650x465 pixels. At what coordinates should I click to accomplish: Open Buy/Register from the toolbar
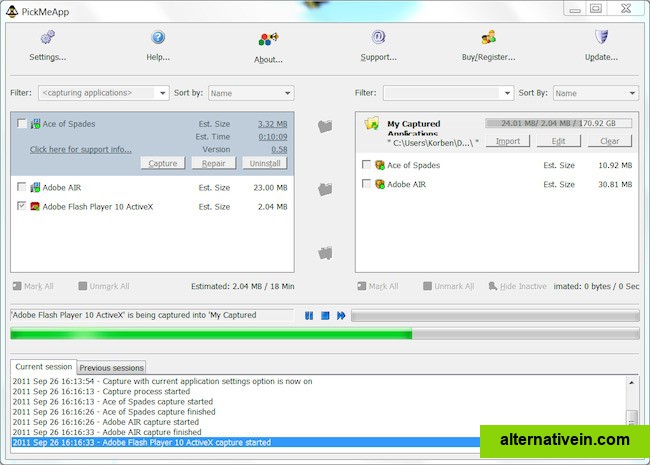click(x=489, y=39)
